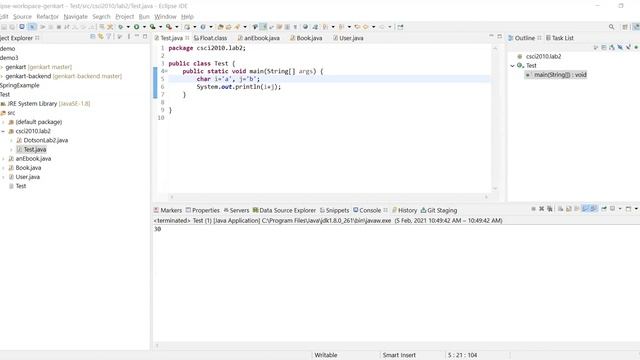Switch to the Book.java editor tab
Screen dimensions: 640x360
point(306,38)
